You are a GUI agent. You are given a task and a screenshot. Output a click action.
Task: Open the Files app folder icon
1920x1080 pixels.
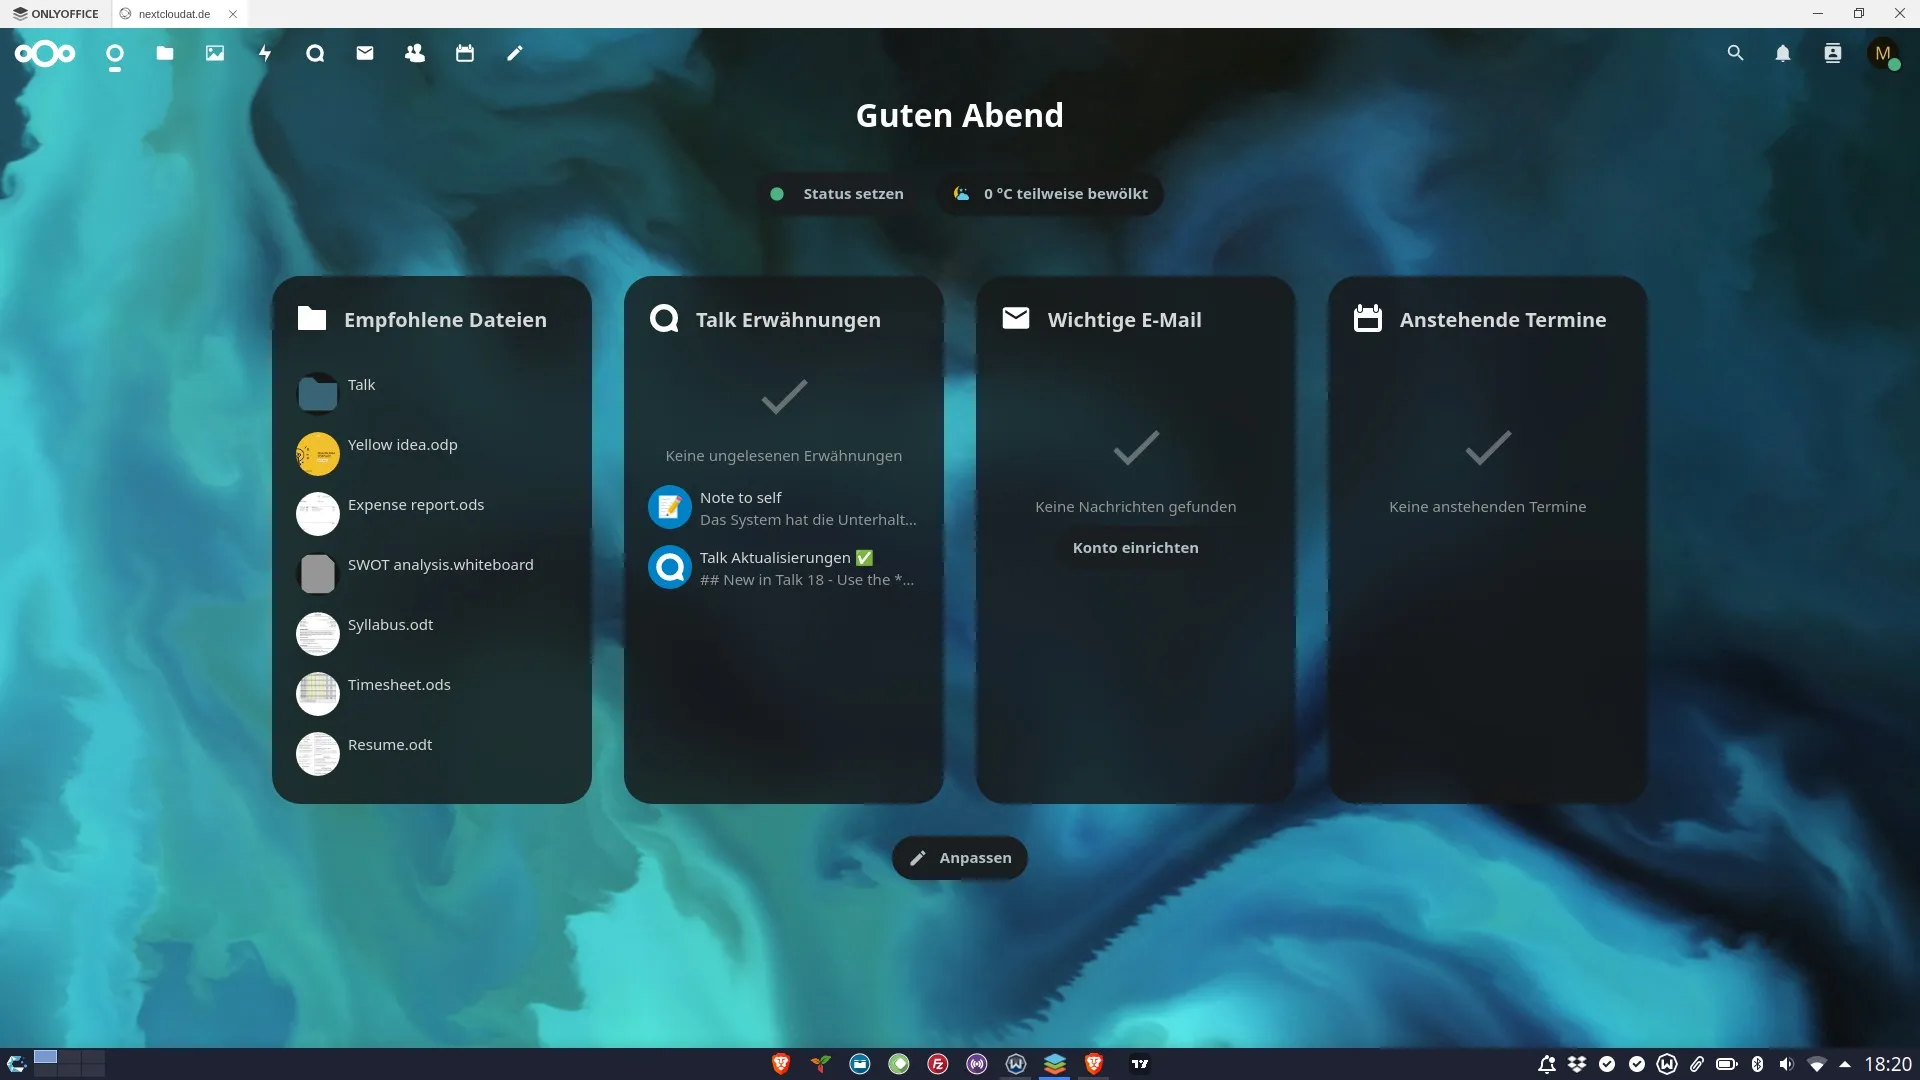click(165, 53)
